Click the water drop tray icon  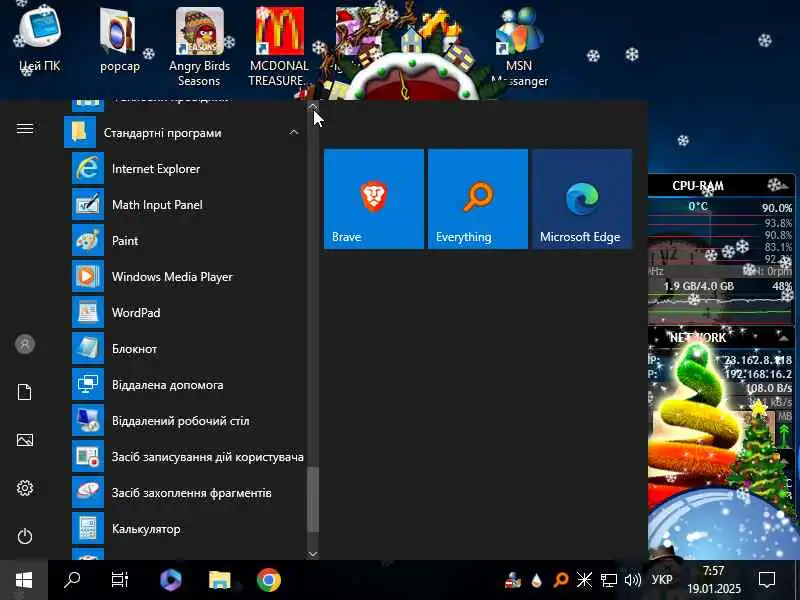coord(536,581)
